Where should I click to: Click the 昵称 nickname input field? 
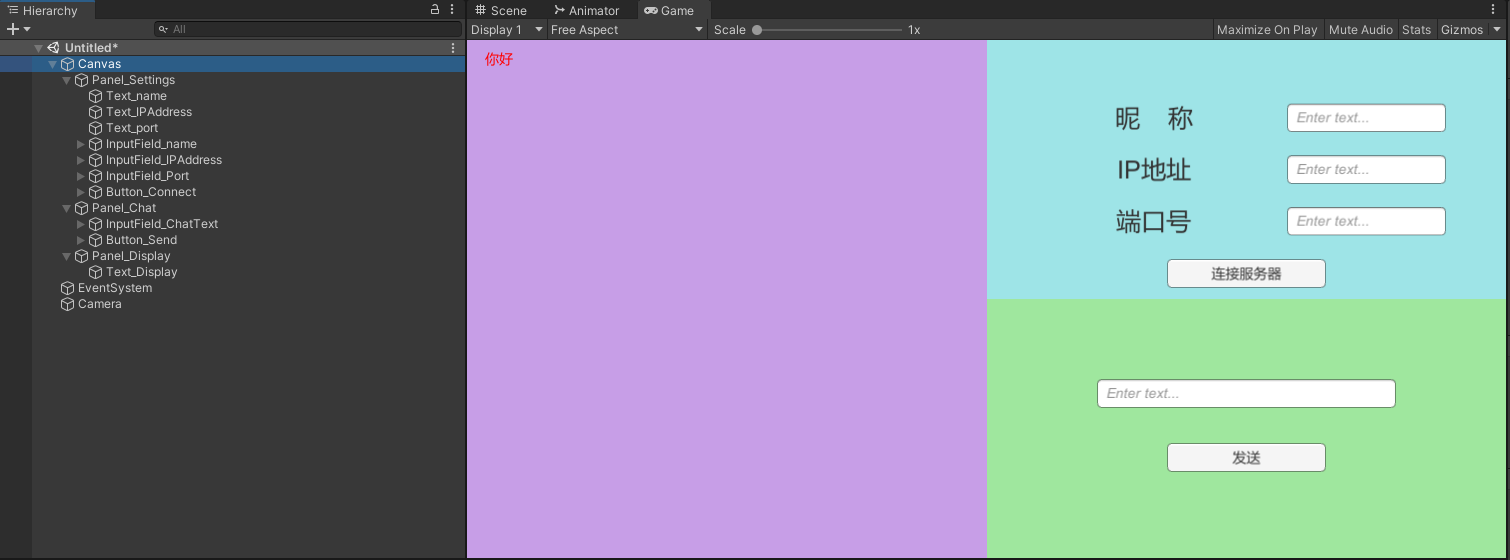click(1366, 118)
